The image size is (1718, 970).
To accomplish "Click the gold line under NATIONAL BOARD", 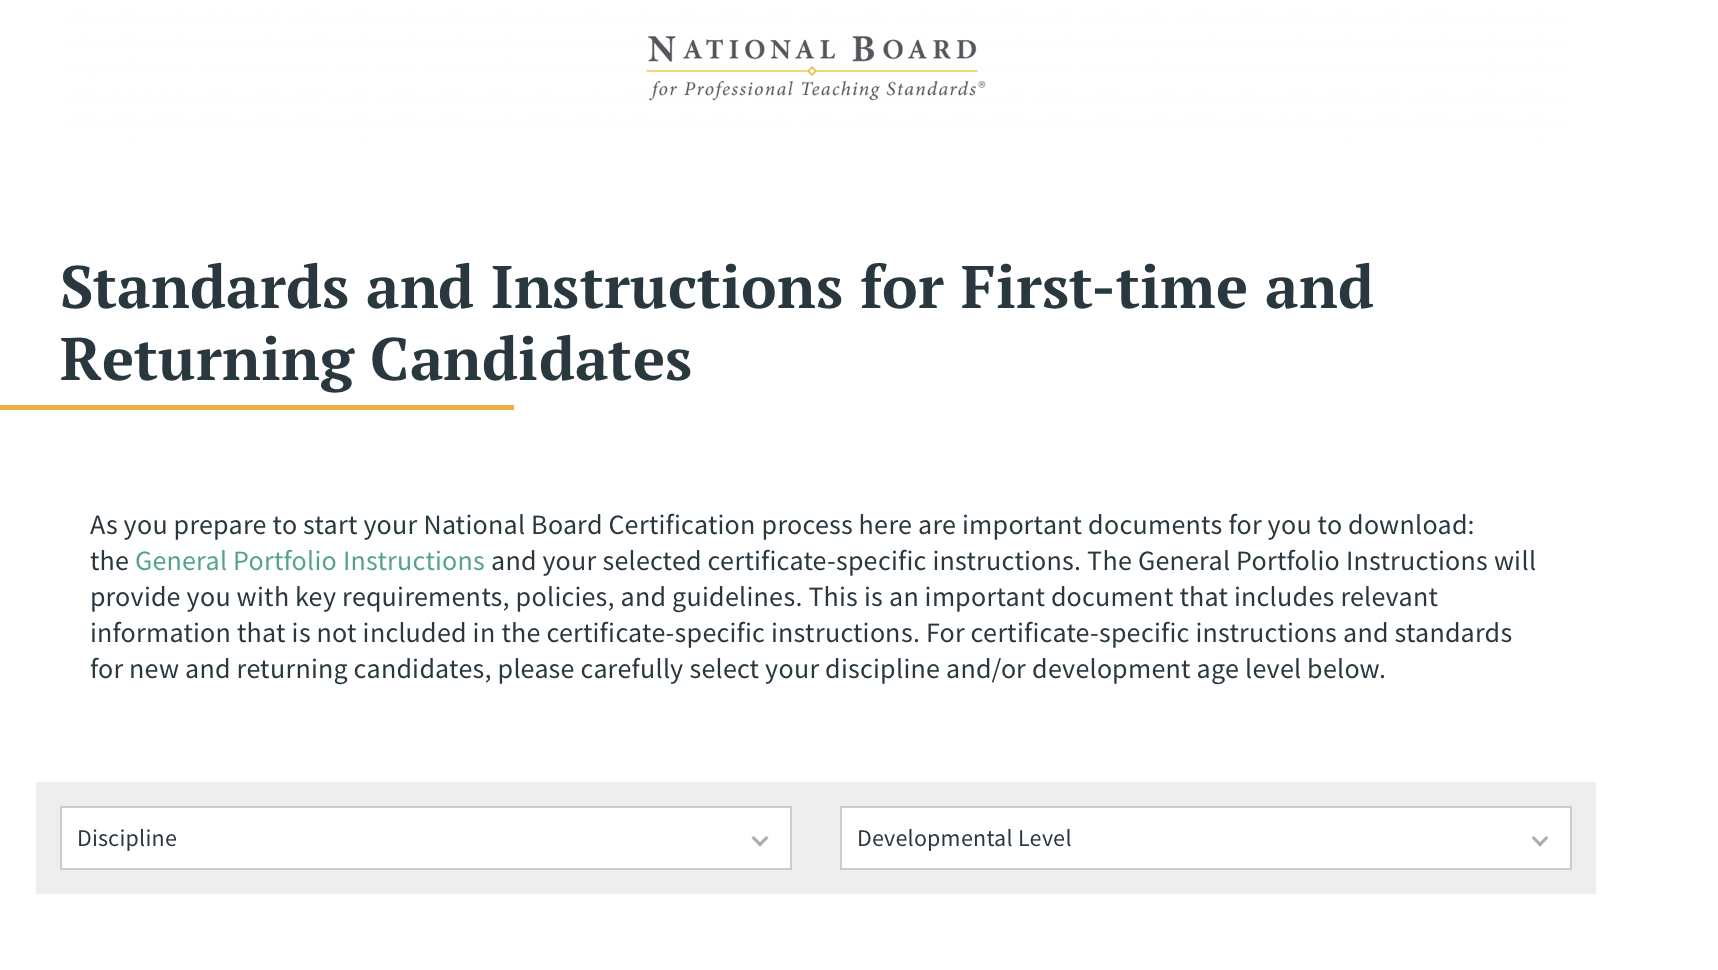I will [812, 71].
